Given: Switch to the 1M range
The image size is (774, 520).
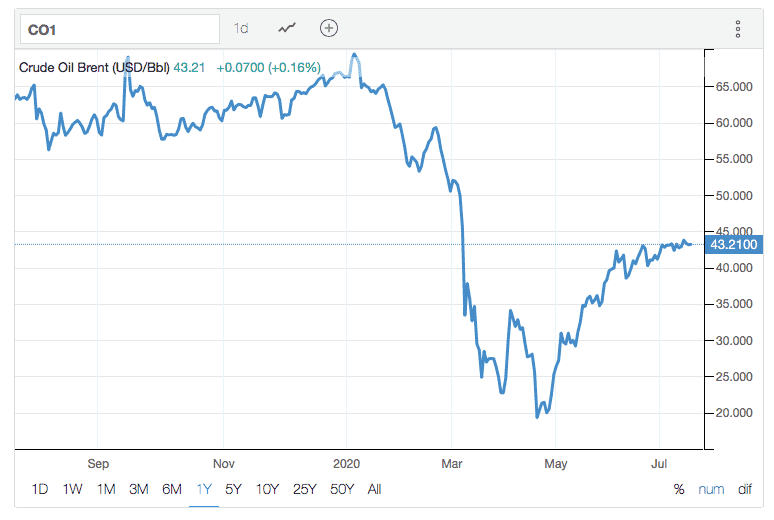Looking at the screenshot, I should tap(106, 489).
